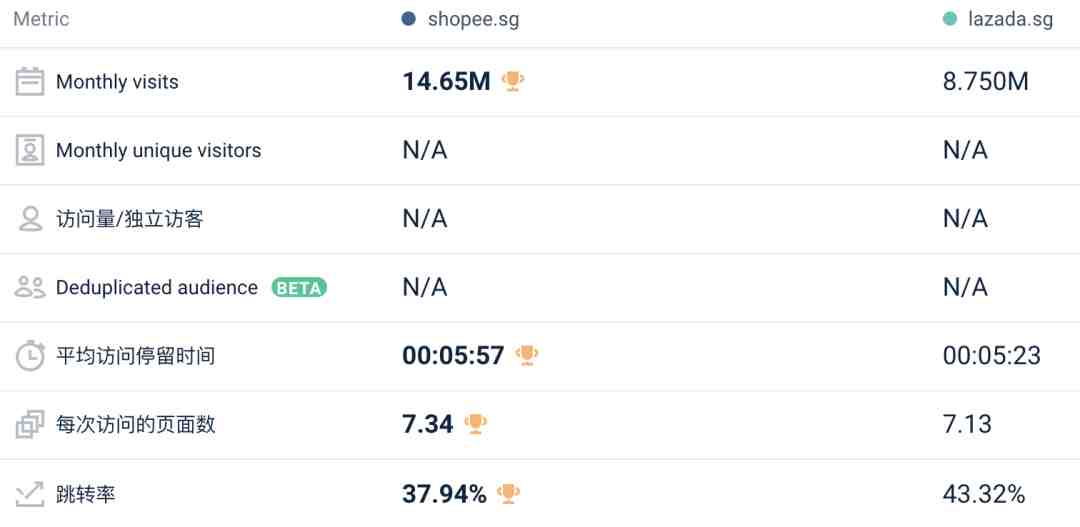Image resolution: width=1080 pixels, height=527 pixels.
Task: Click the shopee.sg column header
Action: point(473,19)
